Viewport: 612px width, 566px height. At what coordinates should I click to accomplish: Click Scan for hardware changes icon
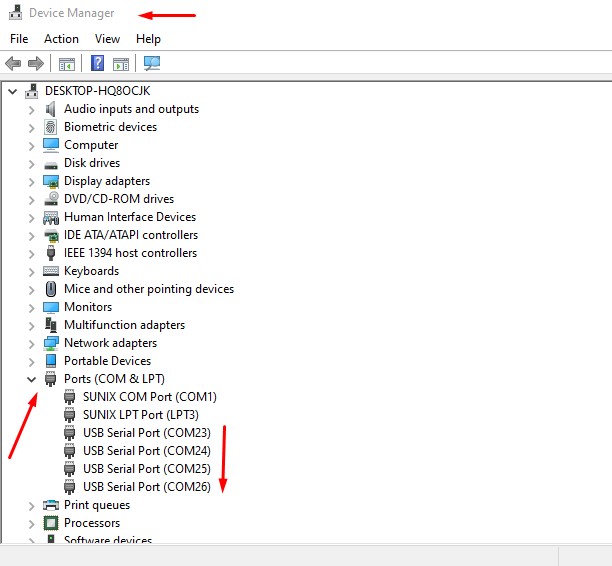pyautogui.click(x=152, y=63)
